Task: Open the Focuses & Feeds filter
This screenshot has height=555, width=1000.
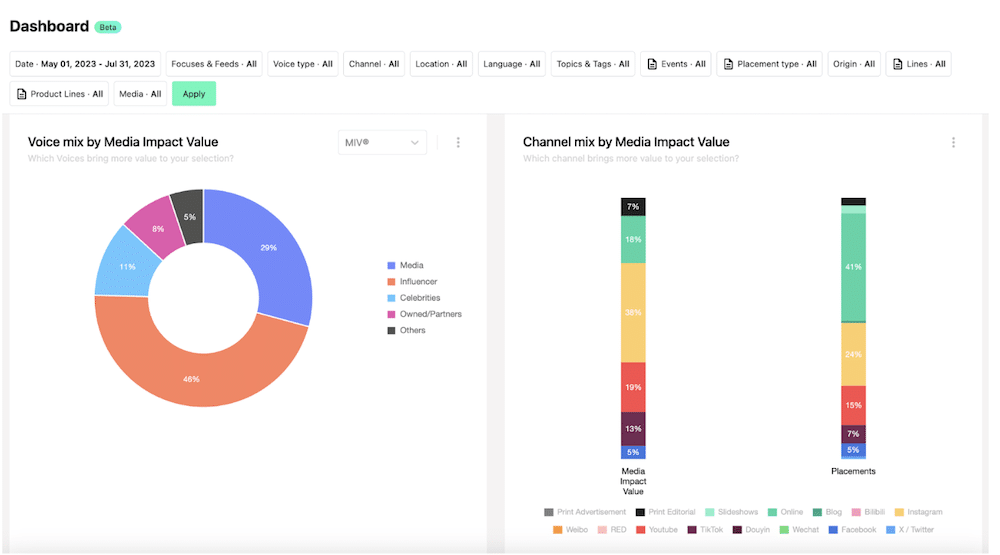Action: pos(214,64)
